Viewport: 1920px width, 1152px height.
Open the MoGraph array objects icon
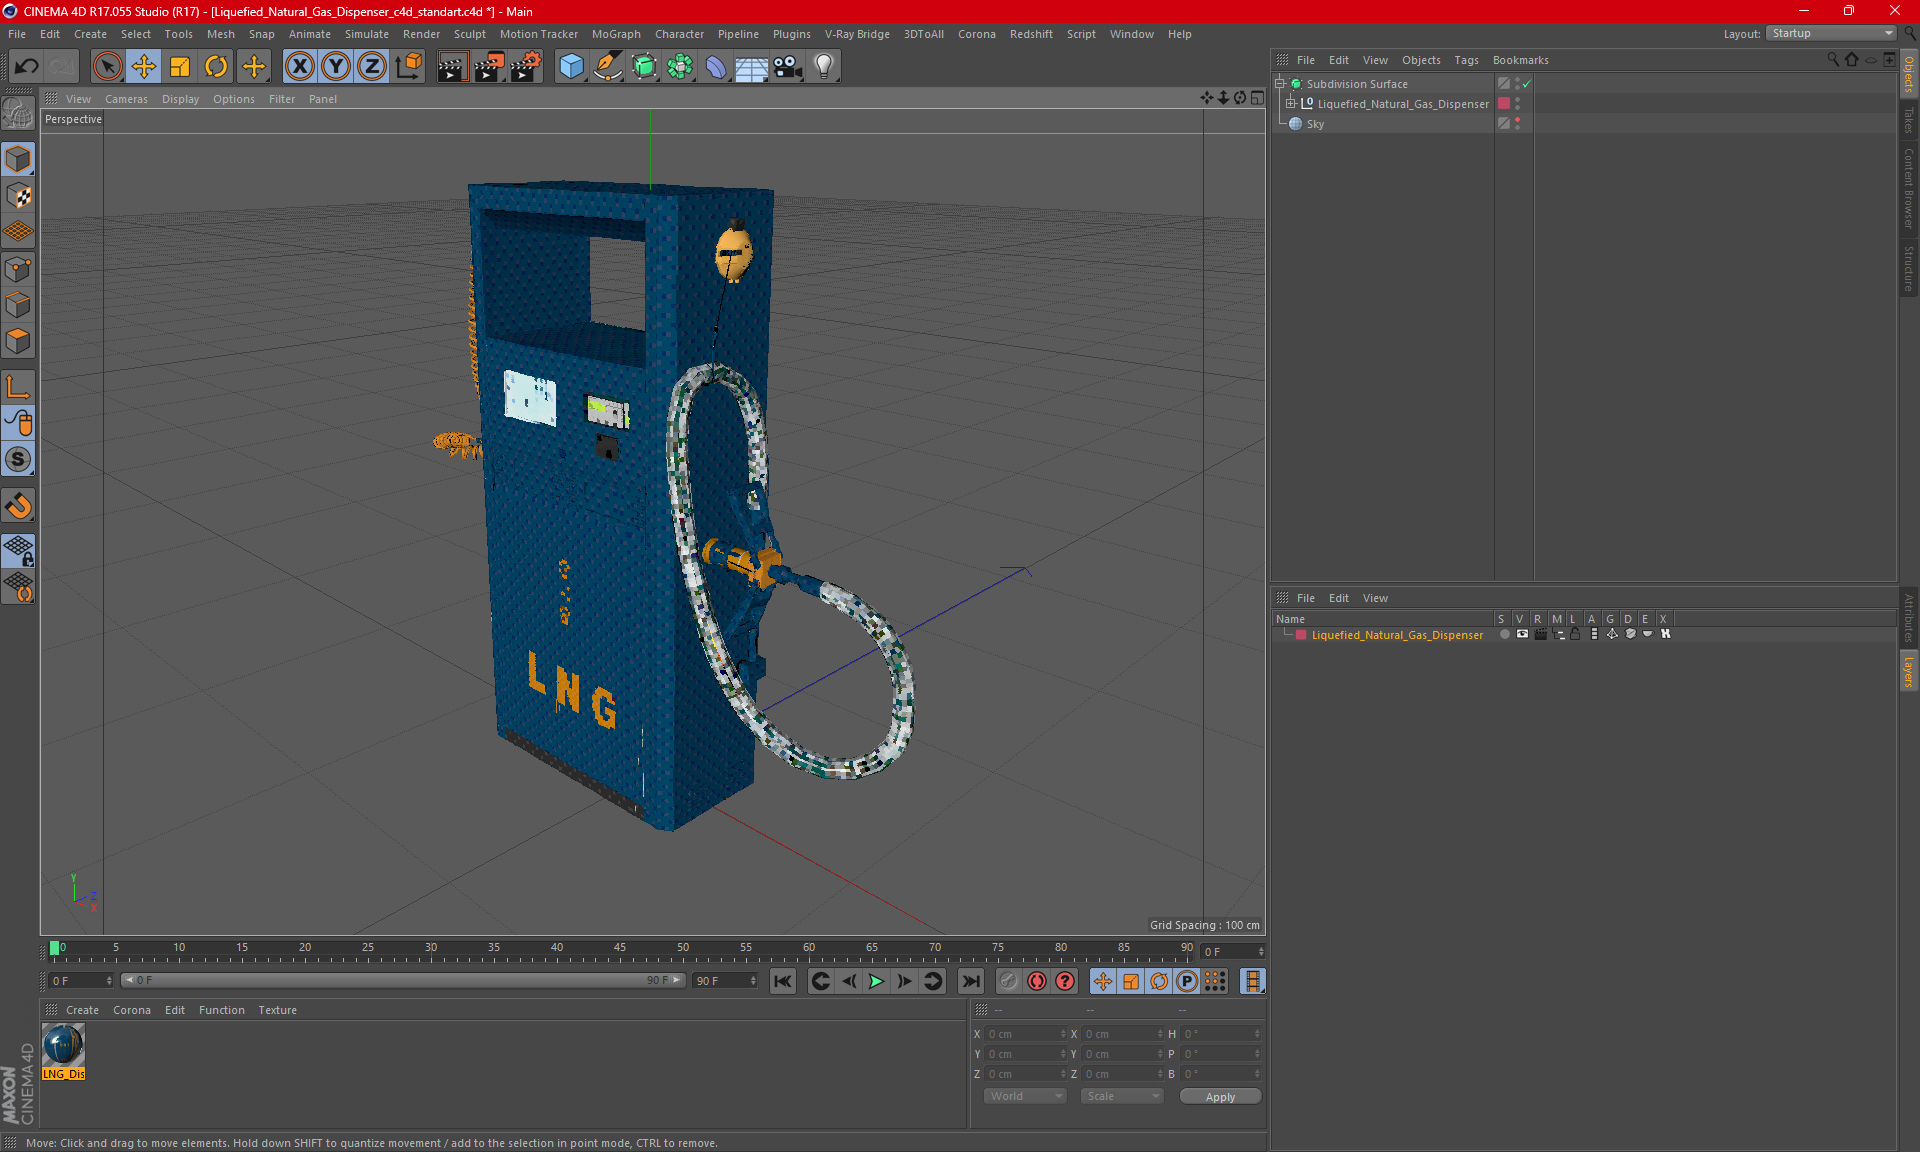tap(681, 67)
